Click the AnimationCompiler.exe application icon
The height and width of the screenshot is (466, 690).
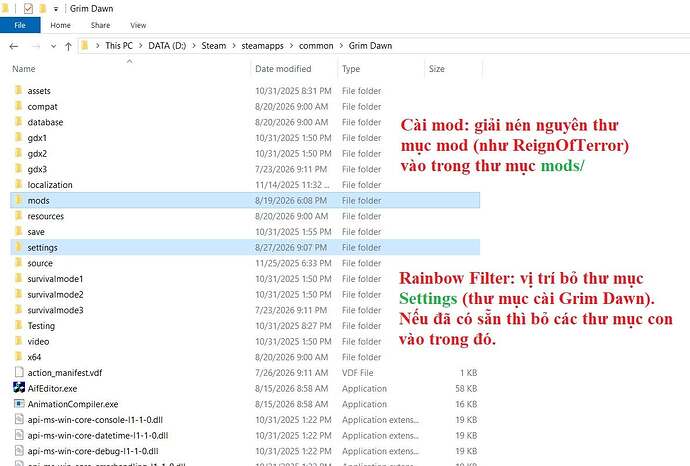pyautogui.click(x=19, y=404)
